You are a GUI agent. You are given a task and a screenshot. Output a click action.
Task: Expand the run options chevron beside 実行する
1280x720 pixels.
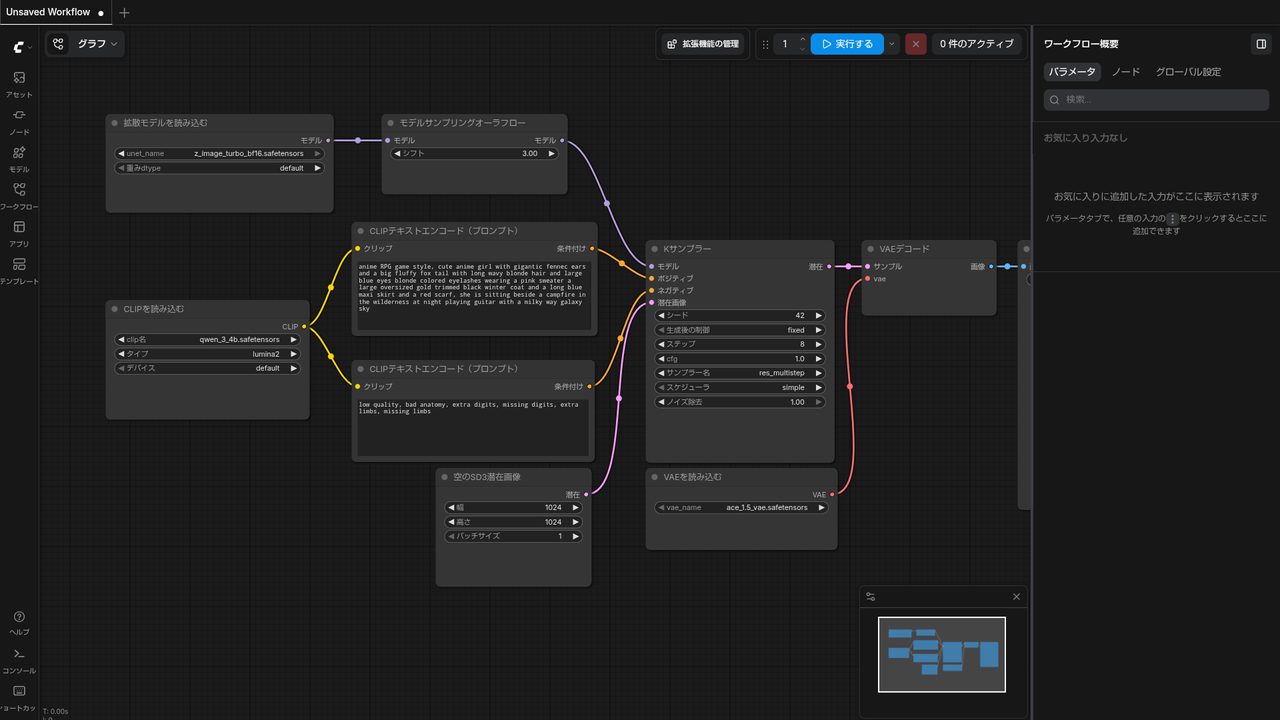pos(892,44)
